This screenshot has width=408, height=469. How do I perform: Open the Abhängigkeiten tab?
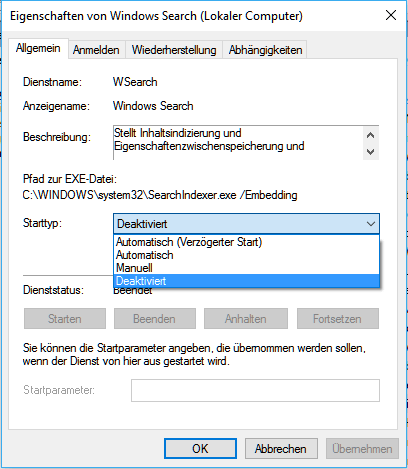(265, 50)
